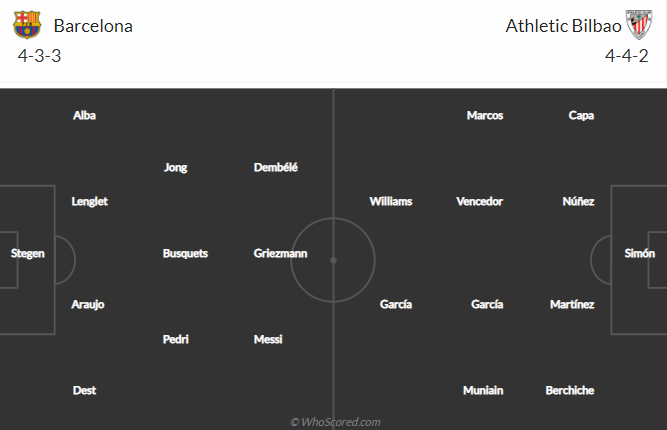Select Jong in Barcelona's midfield
The image size is (667, 430).
(175, 168)
